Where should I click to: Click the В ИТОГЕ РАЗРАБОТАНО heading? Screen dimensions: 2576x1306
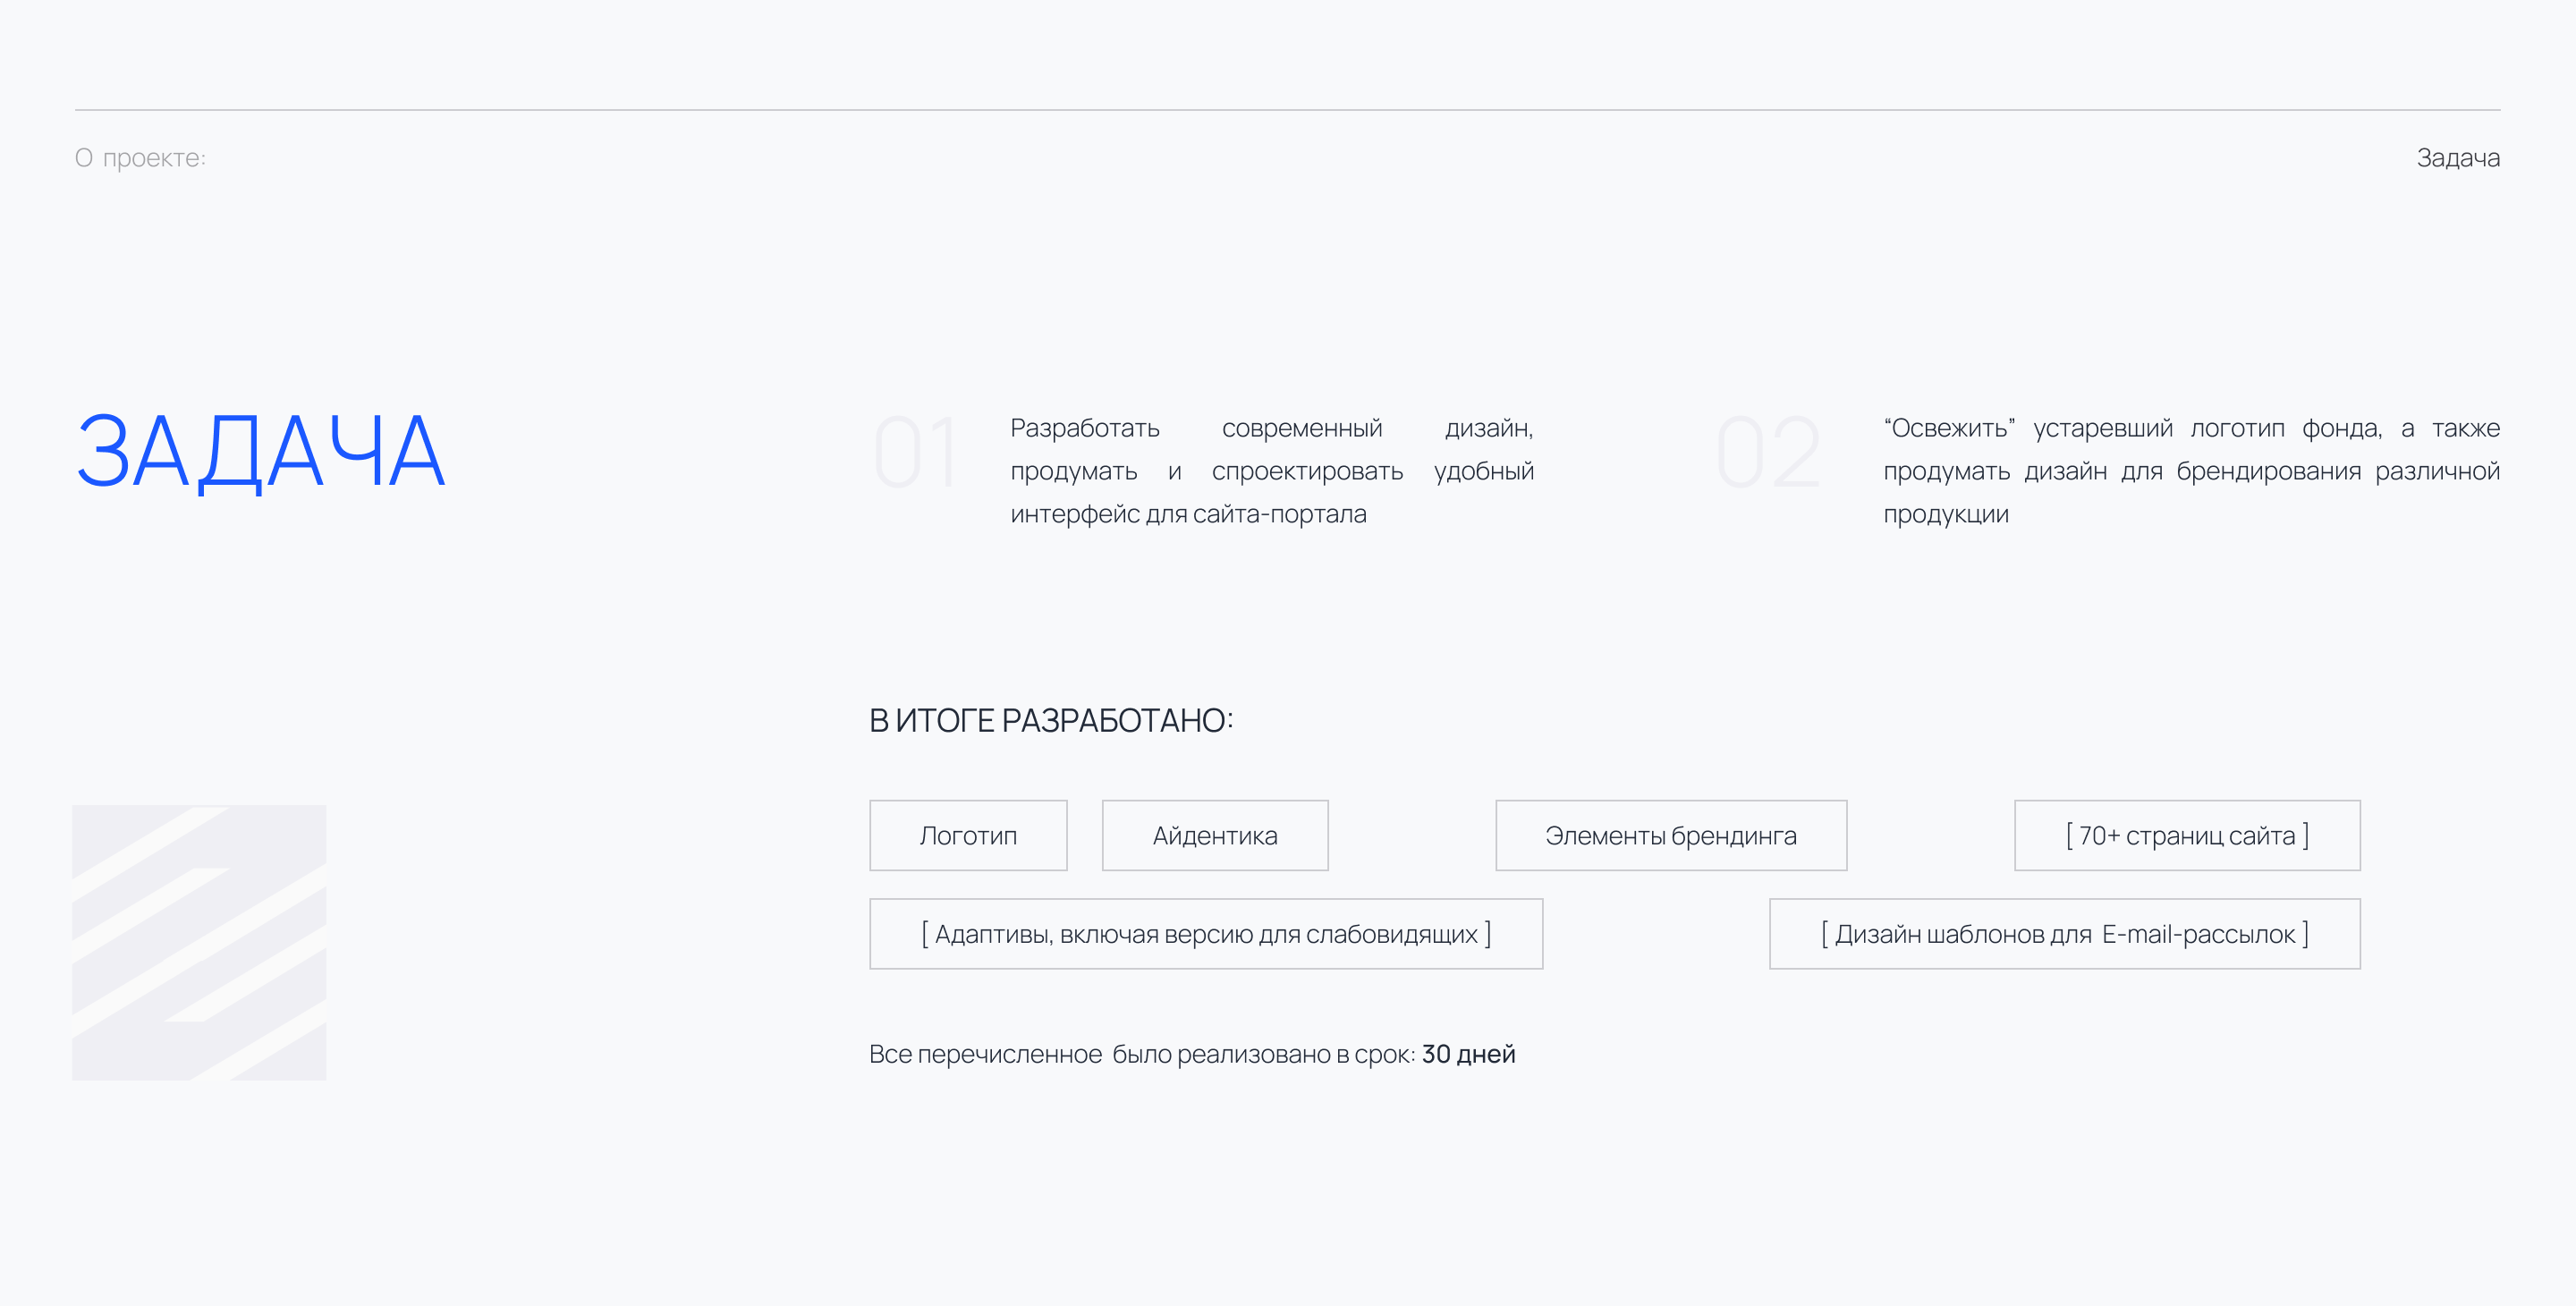click(x=1051, y=721)
